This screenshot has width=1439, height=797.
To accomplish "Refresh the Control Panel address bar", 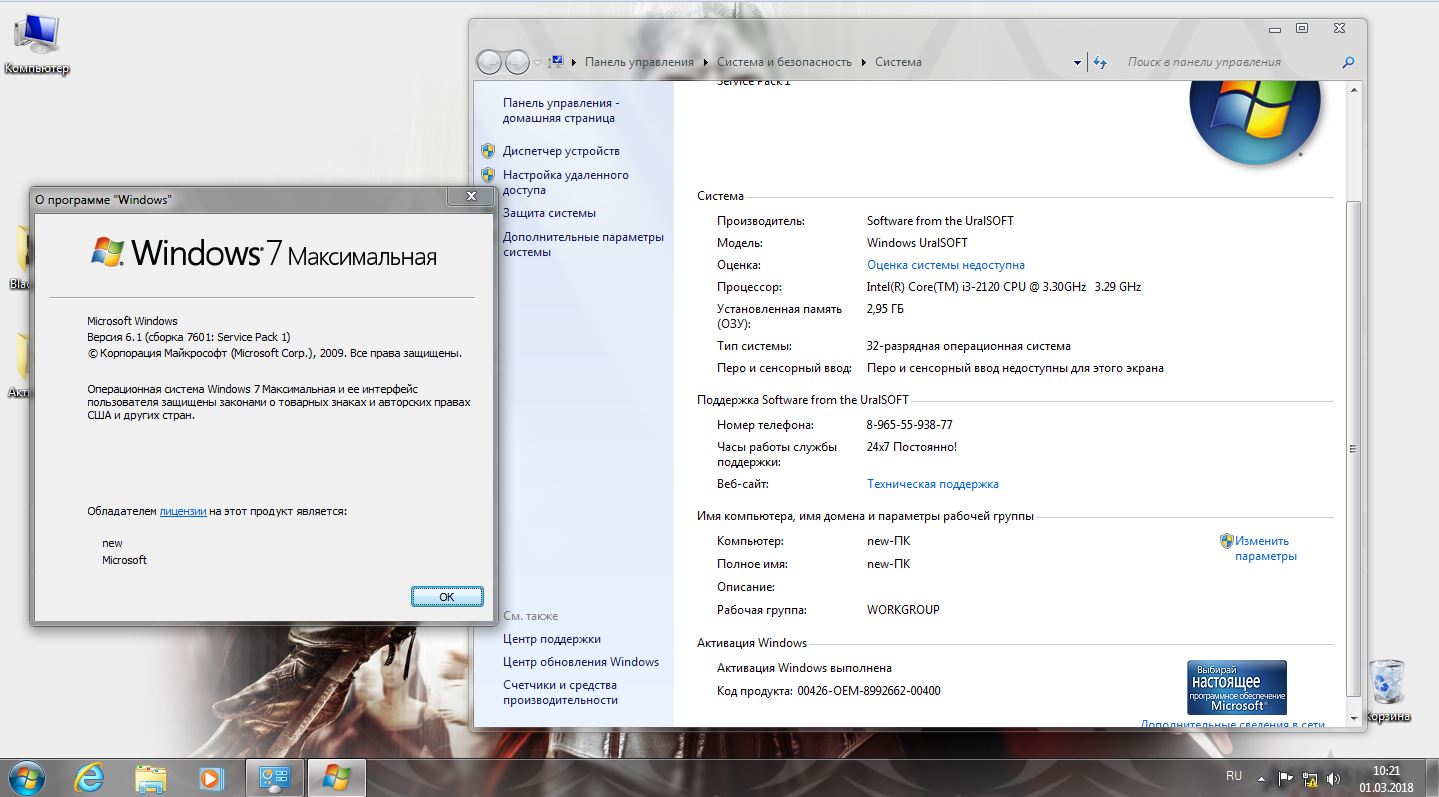I will (1100, 62).
